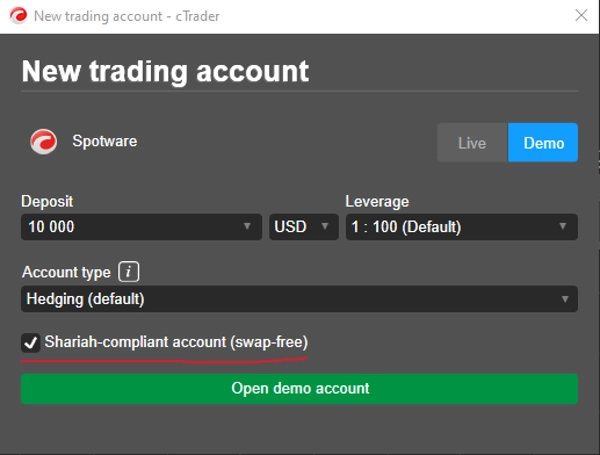Click the Deposit field label

(x=47, y=202)
